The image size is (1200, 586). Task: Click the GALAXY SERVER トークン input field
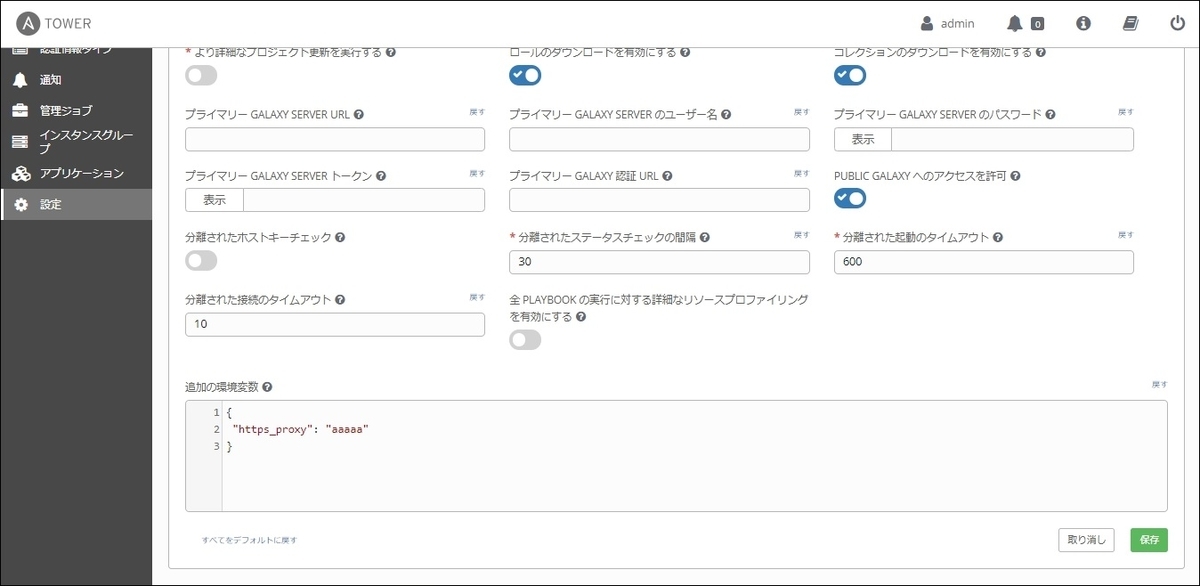[364, 200]
